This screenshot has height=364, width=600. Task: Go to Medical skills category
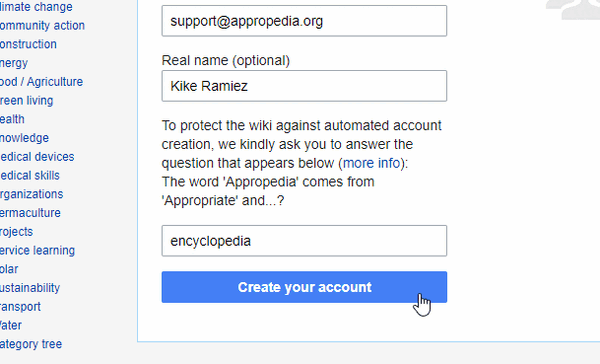pos(30,176)
